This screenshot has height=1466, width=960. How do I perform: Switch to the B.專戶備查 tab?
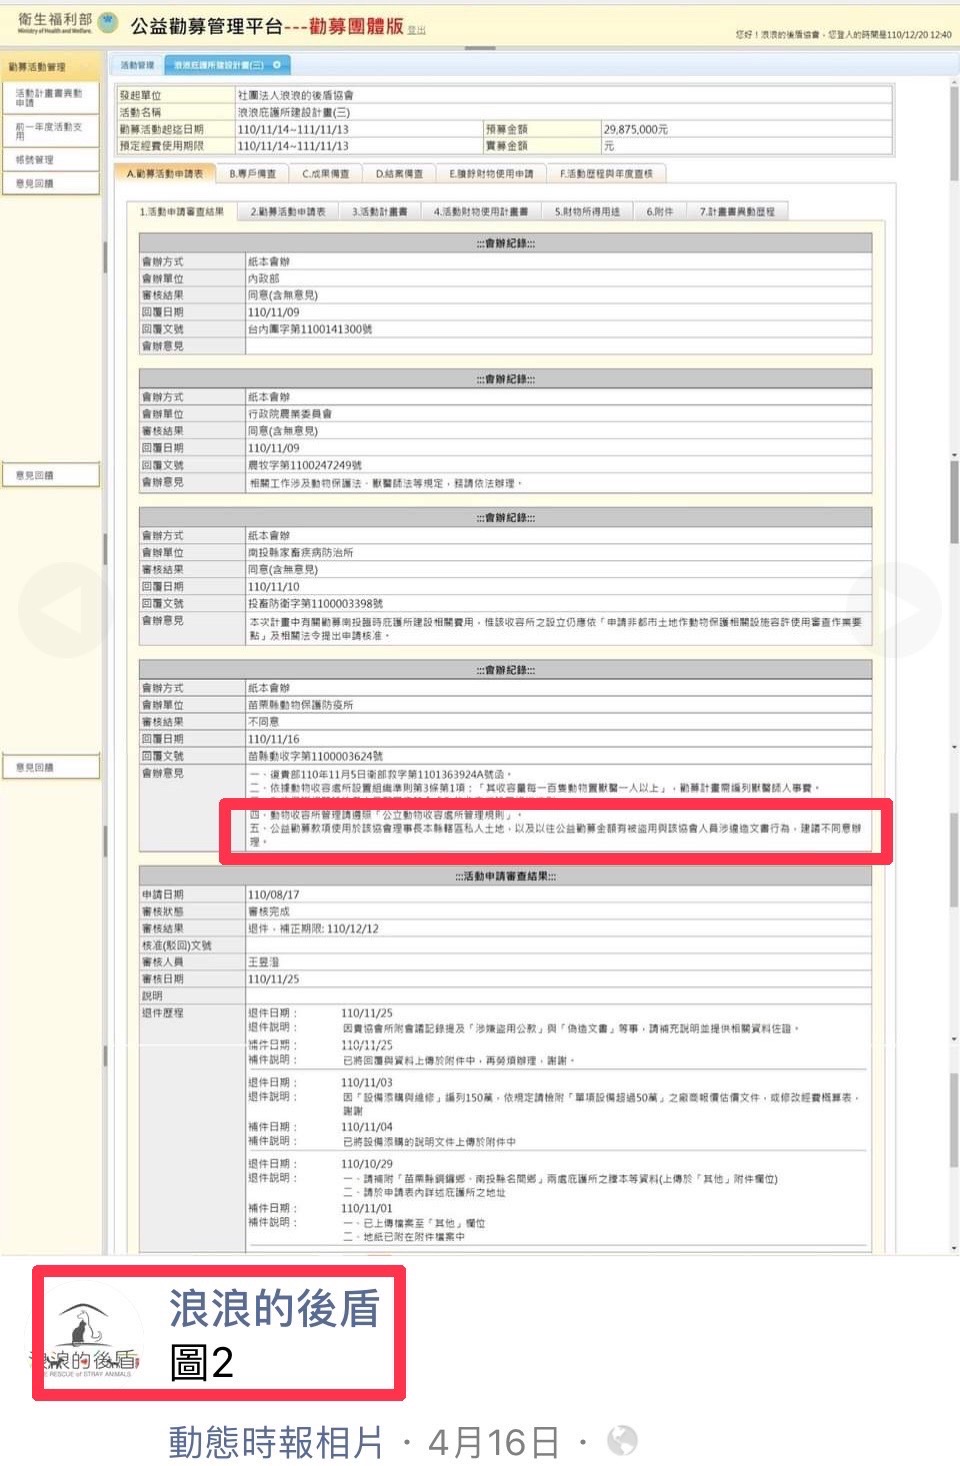[x=253, y=174]
